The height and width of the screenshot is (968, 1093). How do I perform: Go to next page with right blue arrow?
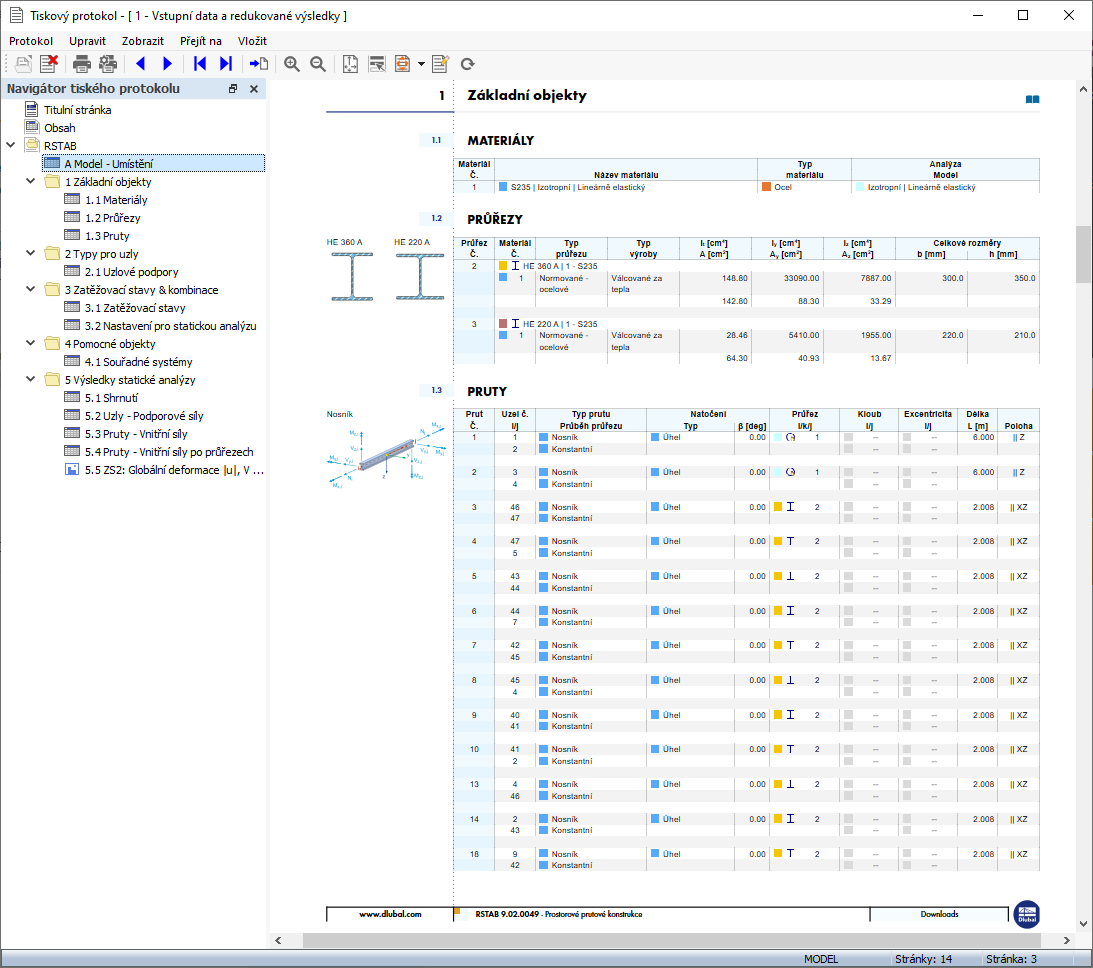[167, 64]
